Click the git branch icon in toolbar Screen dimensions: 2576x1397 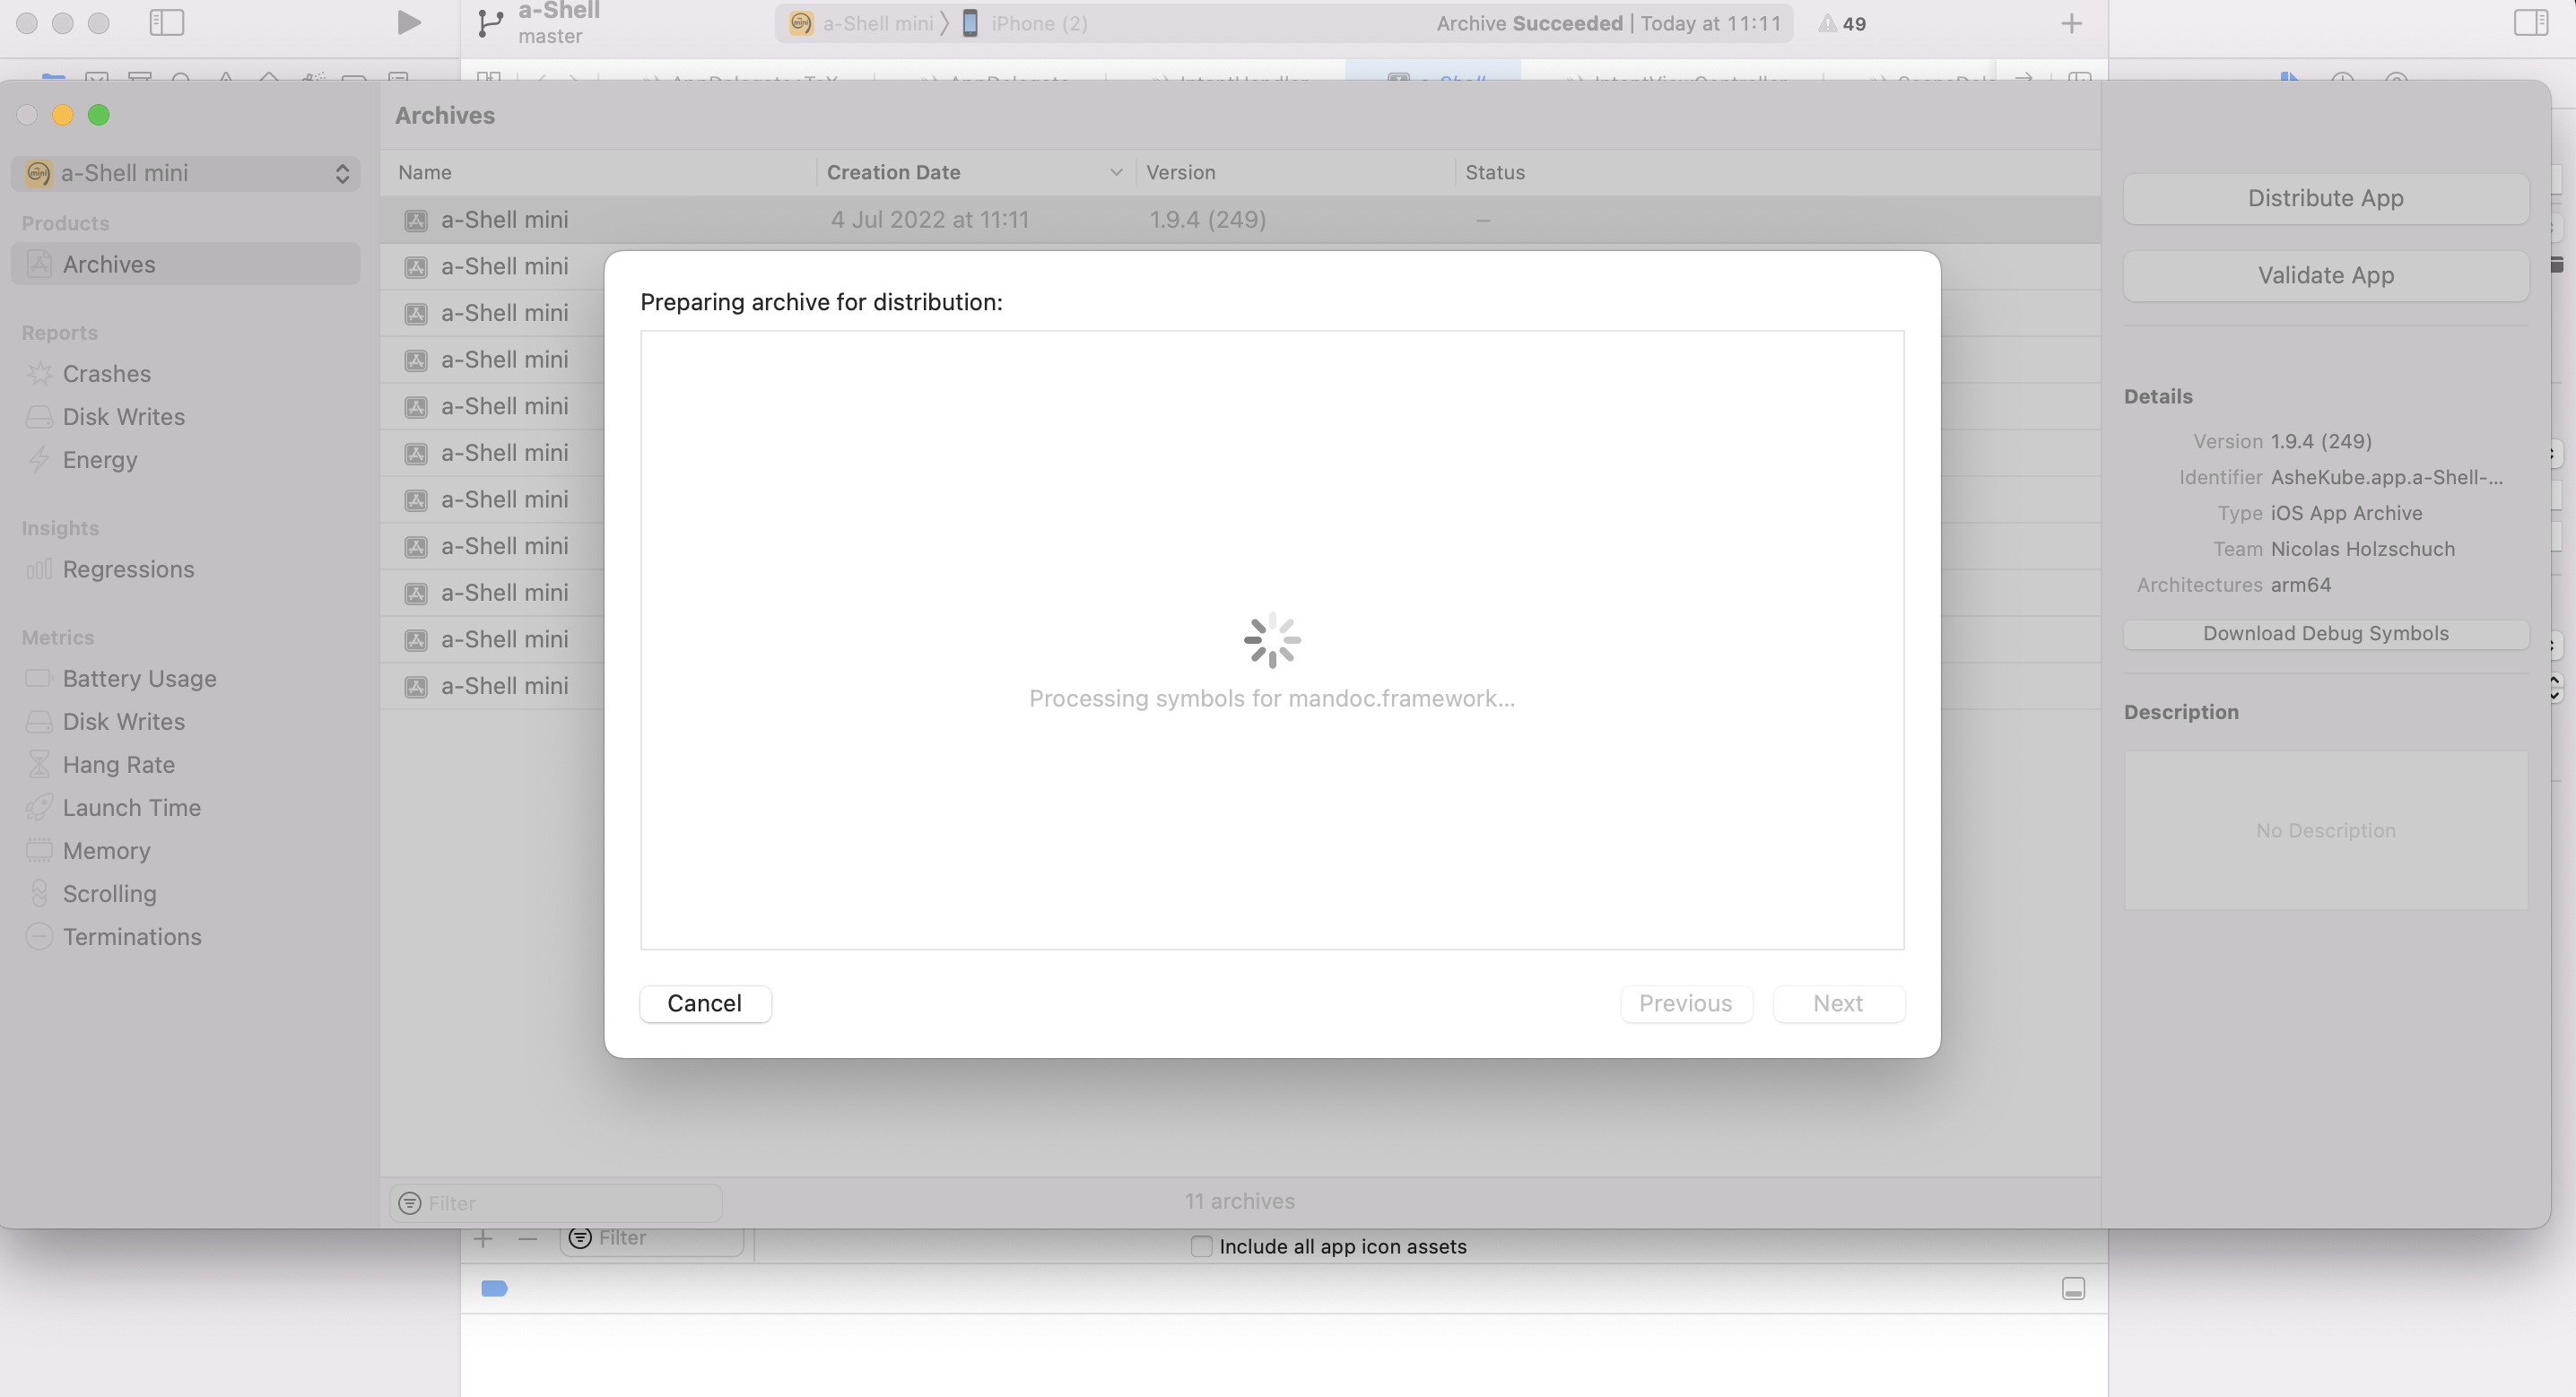click(489, 23)
